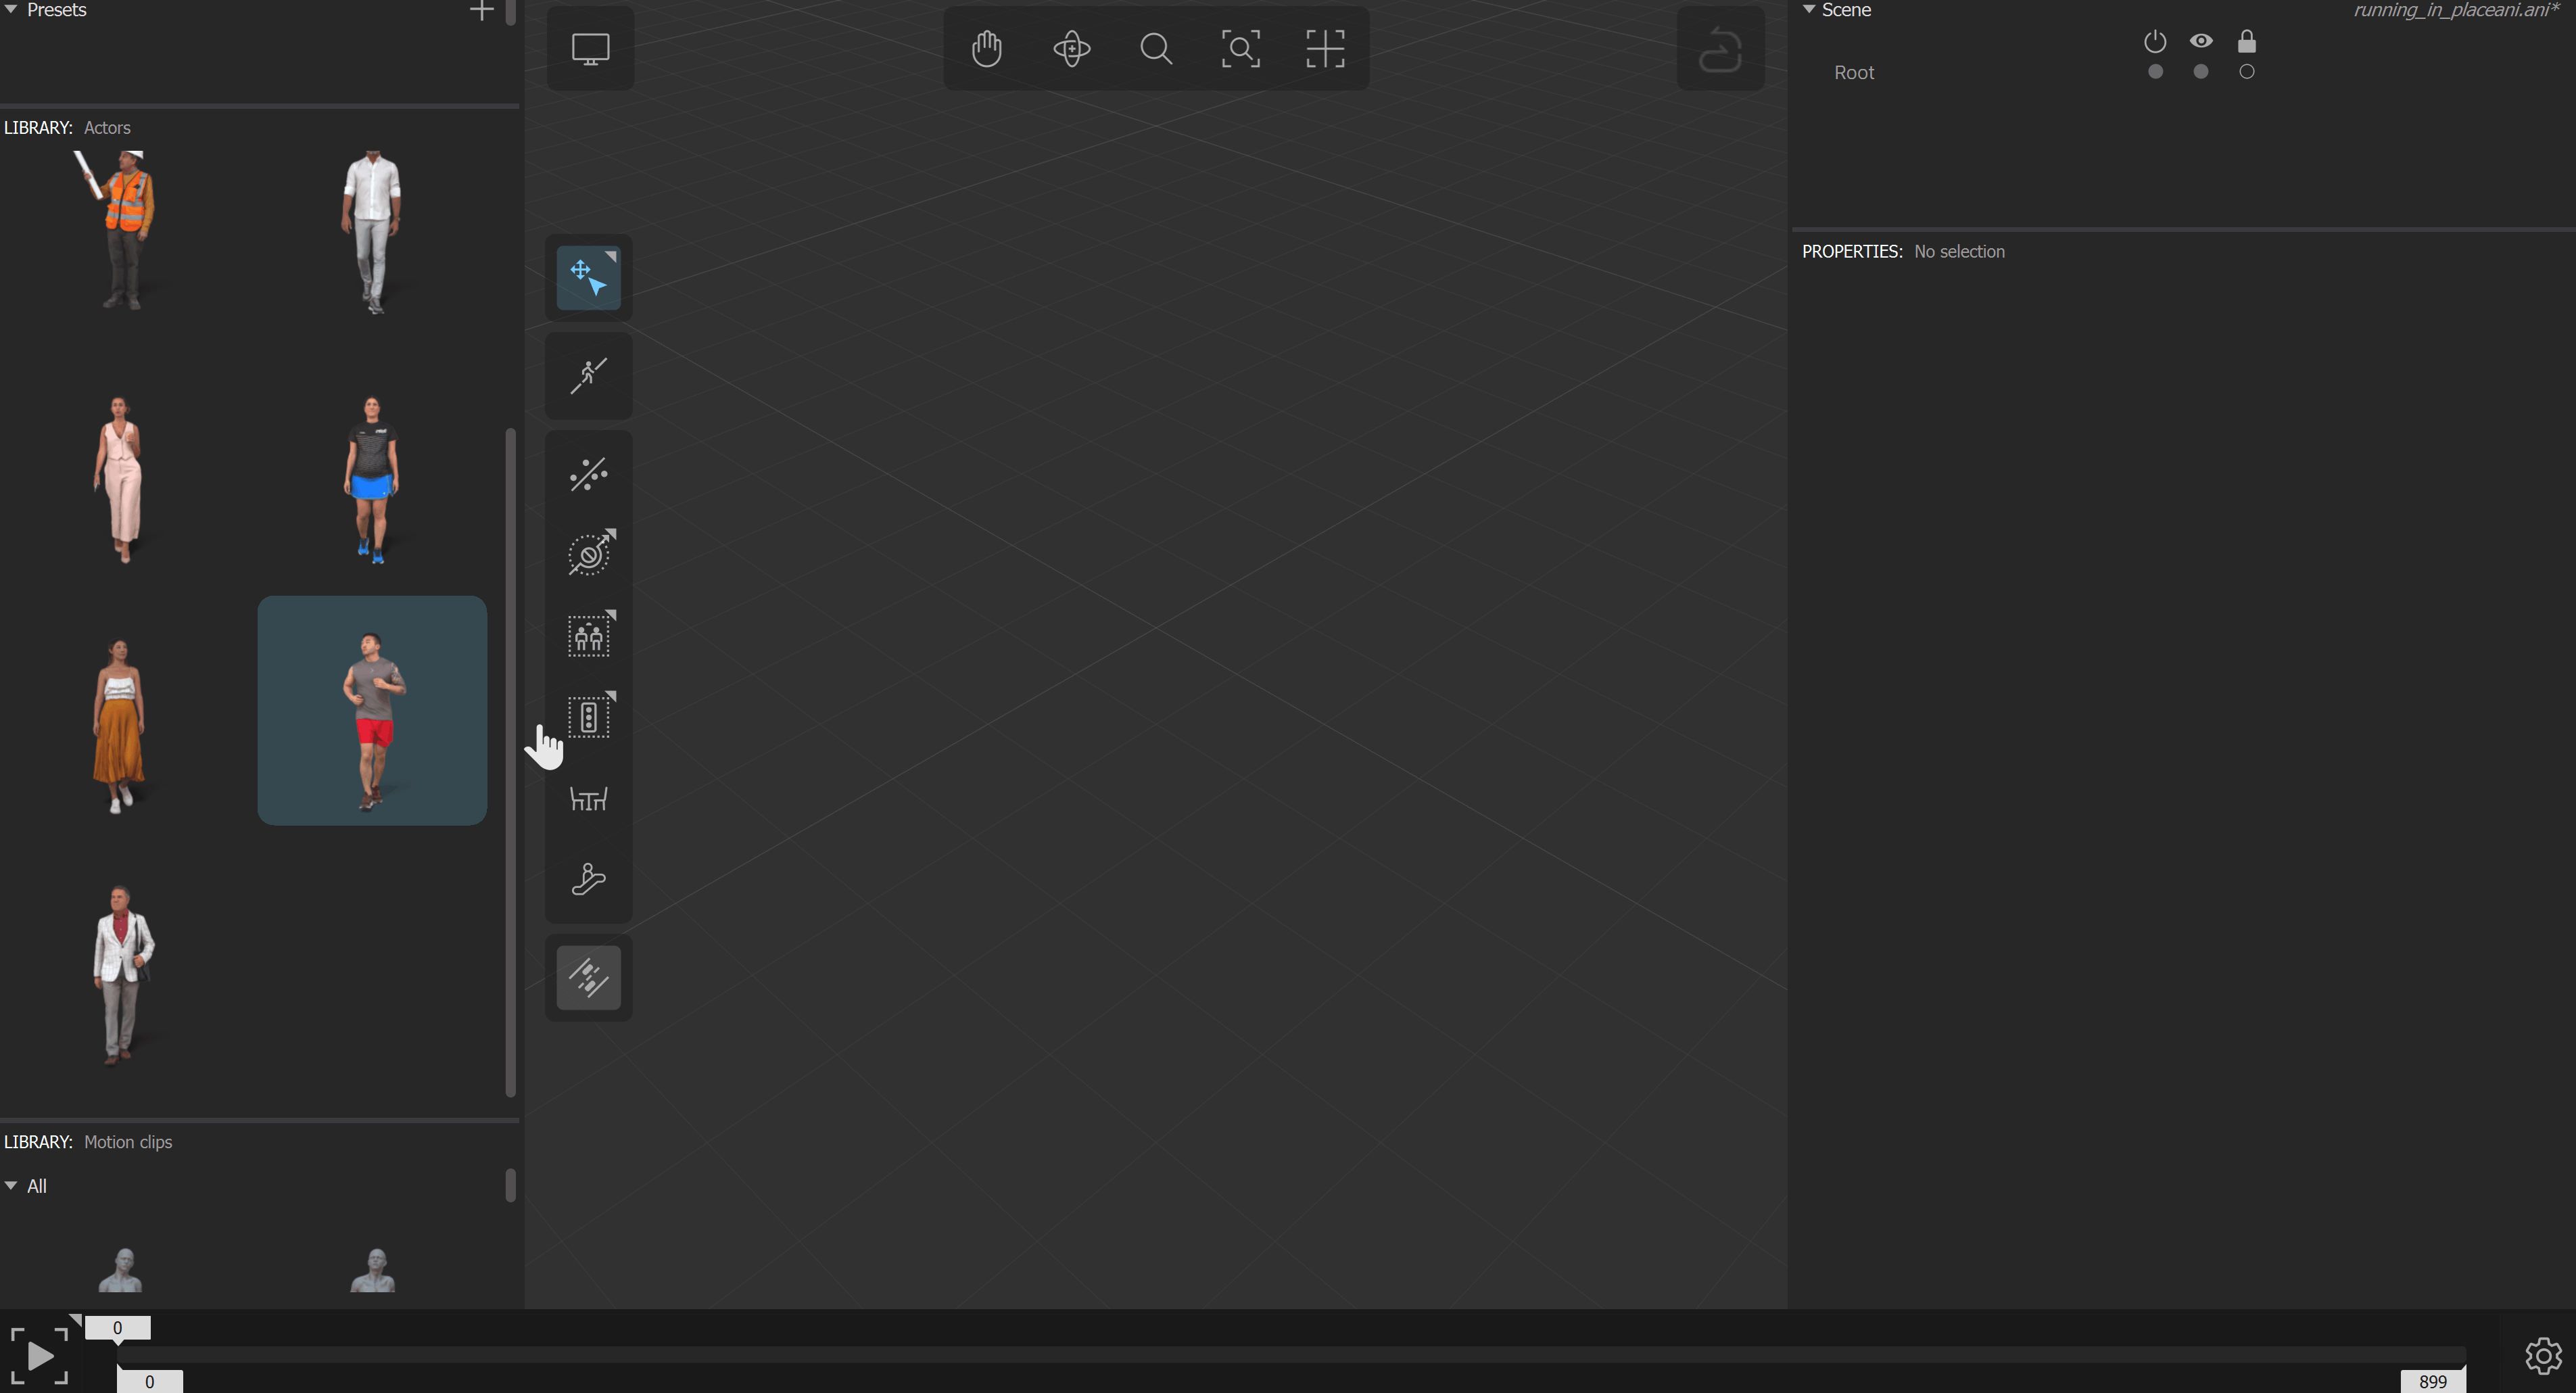
Task: Toggle Root enabled state dot
Action: [2155, 72]
